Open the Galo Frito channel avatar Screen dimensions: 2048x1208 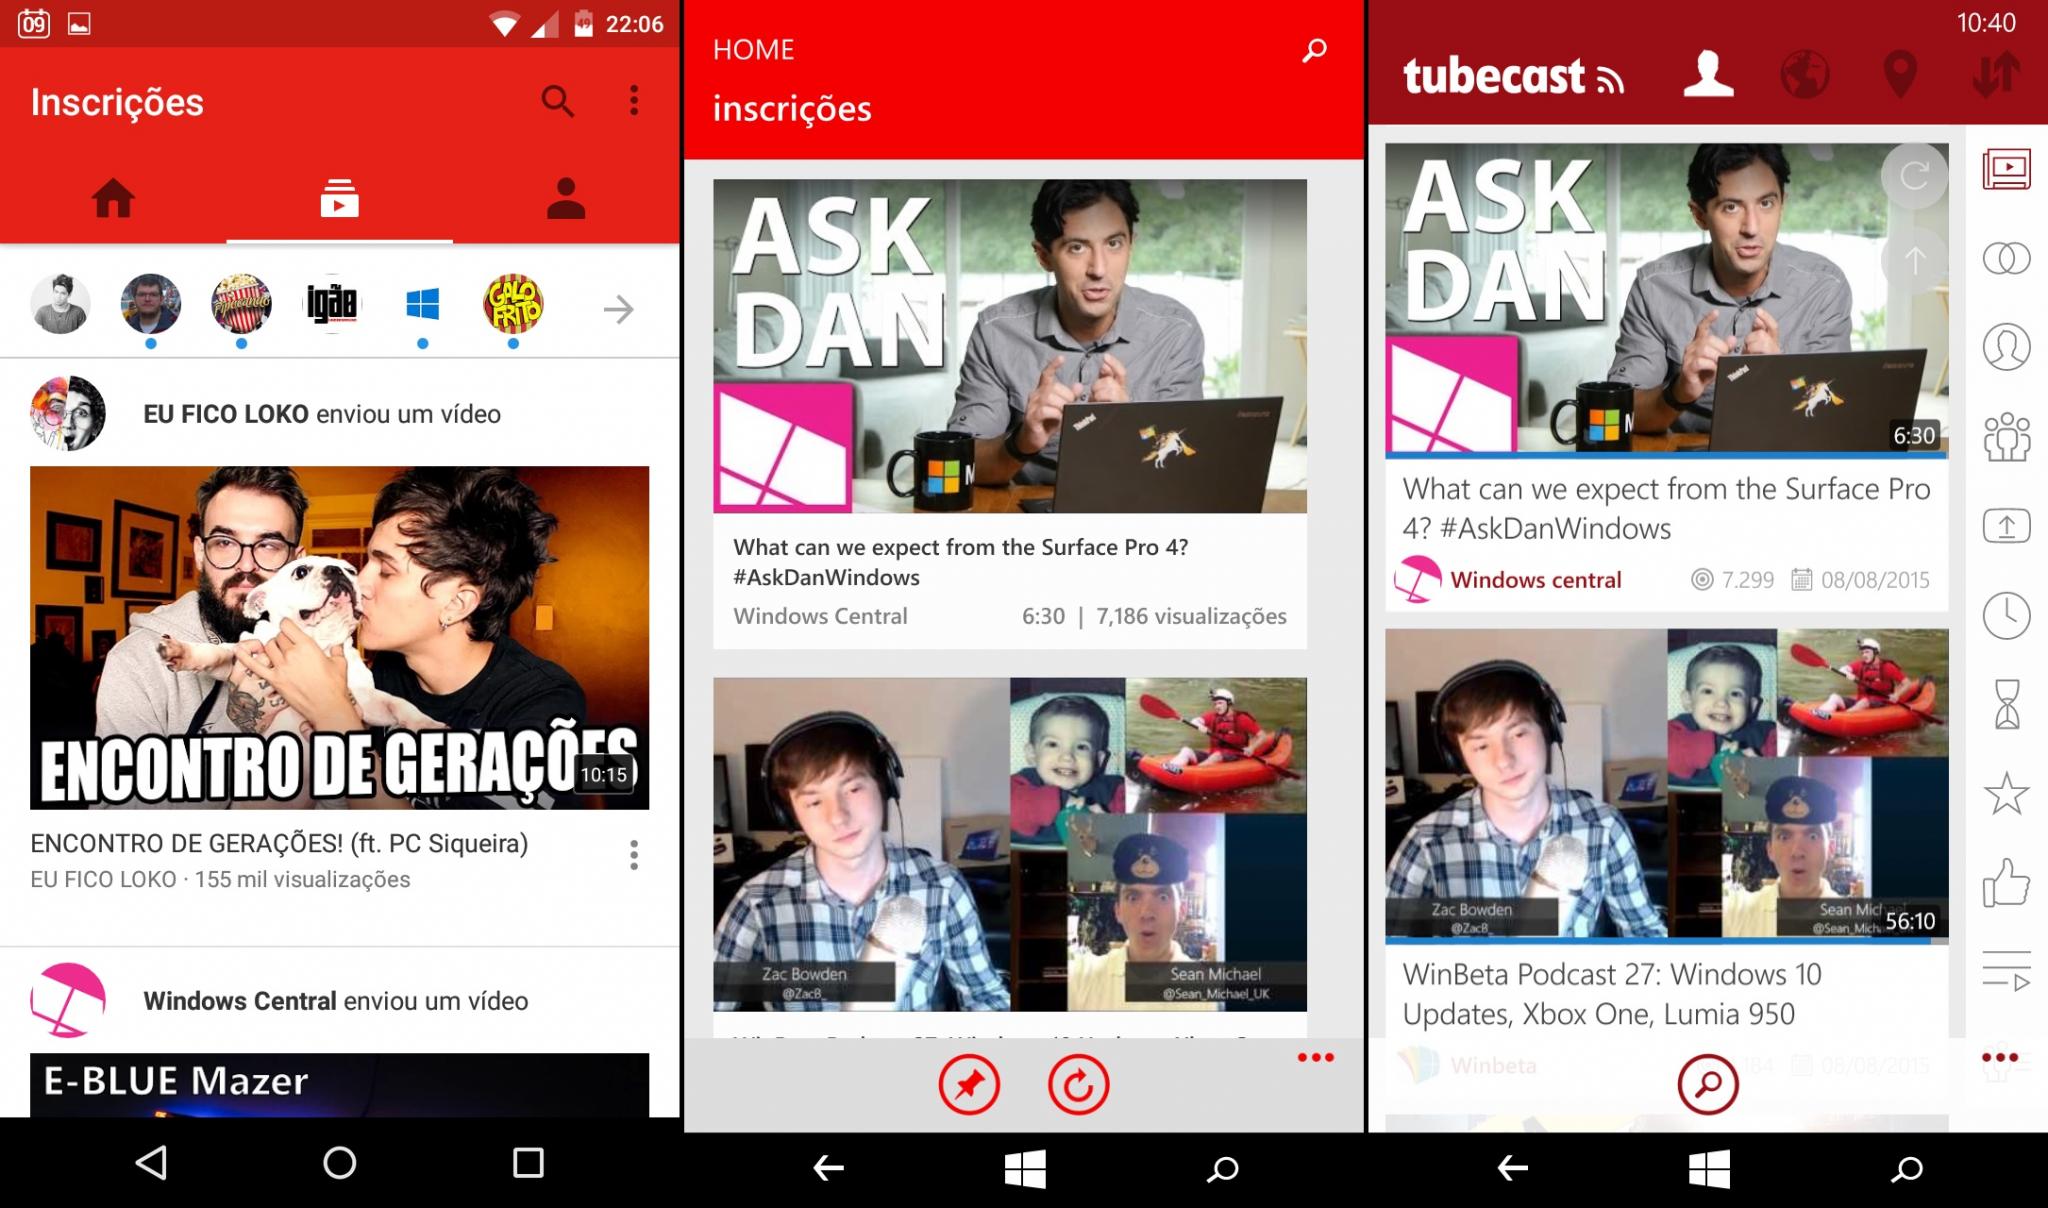click(x=513, y=304)
